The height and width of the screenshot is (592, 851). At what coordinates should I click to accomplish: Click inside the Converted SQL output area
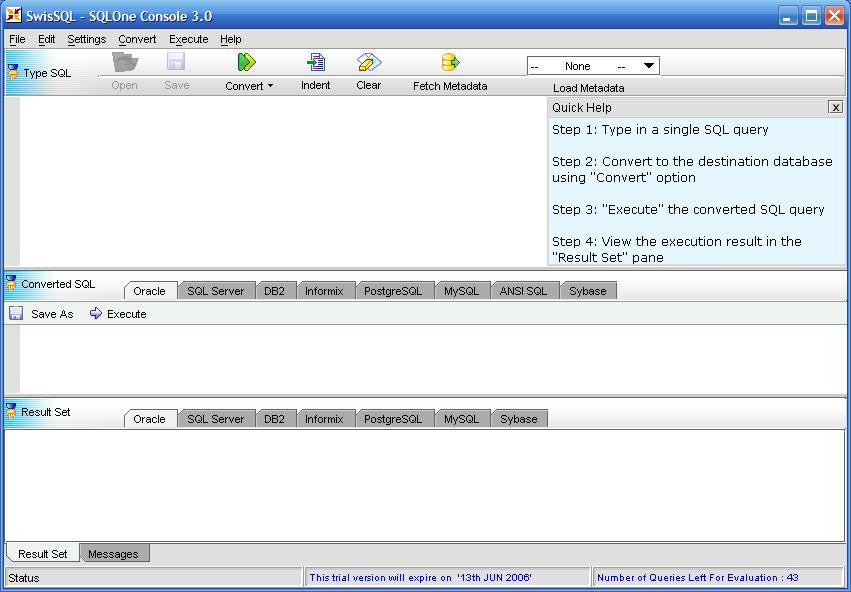click(x=433, y=359)
